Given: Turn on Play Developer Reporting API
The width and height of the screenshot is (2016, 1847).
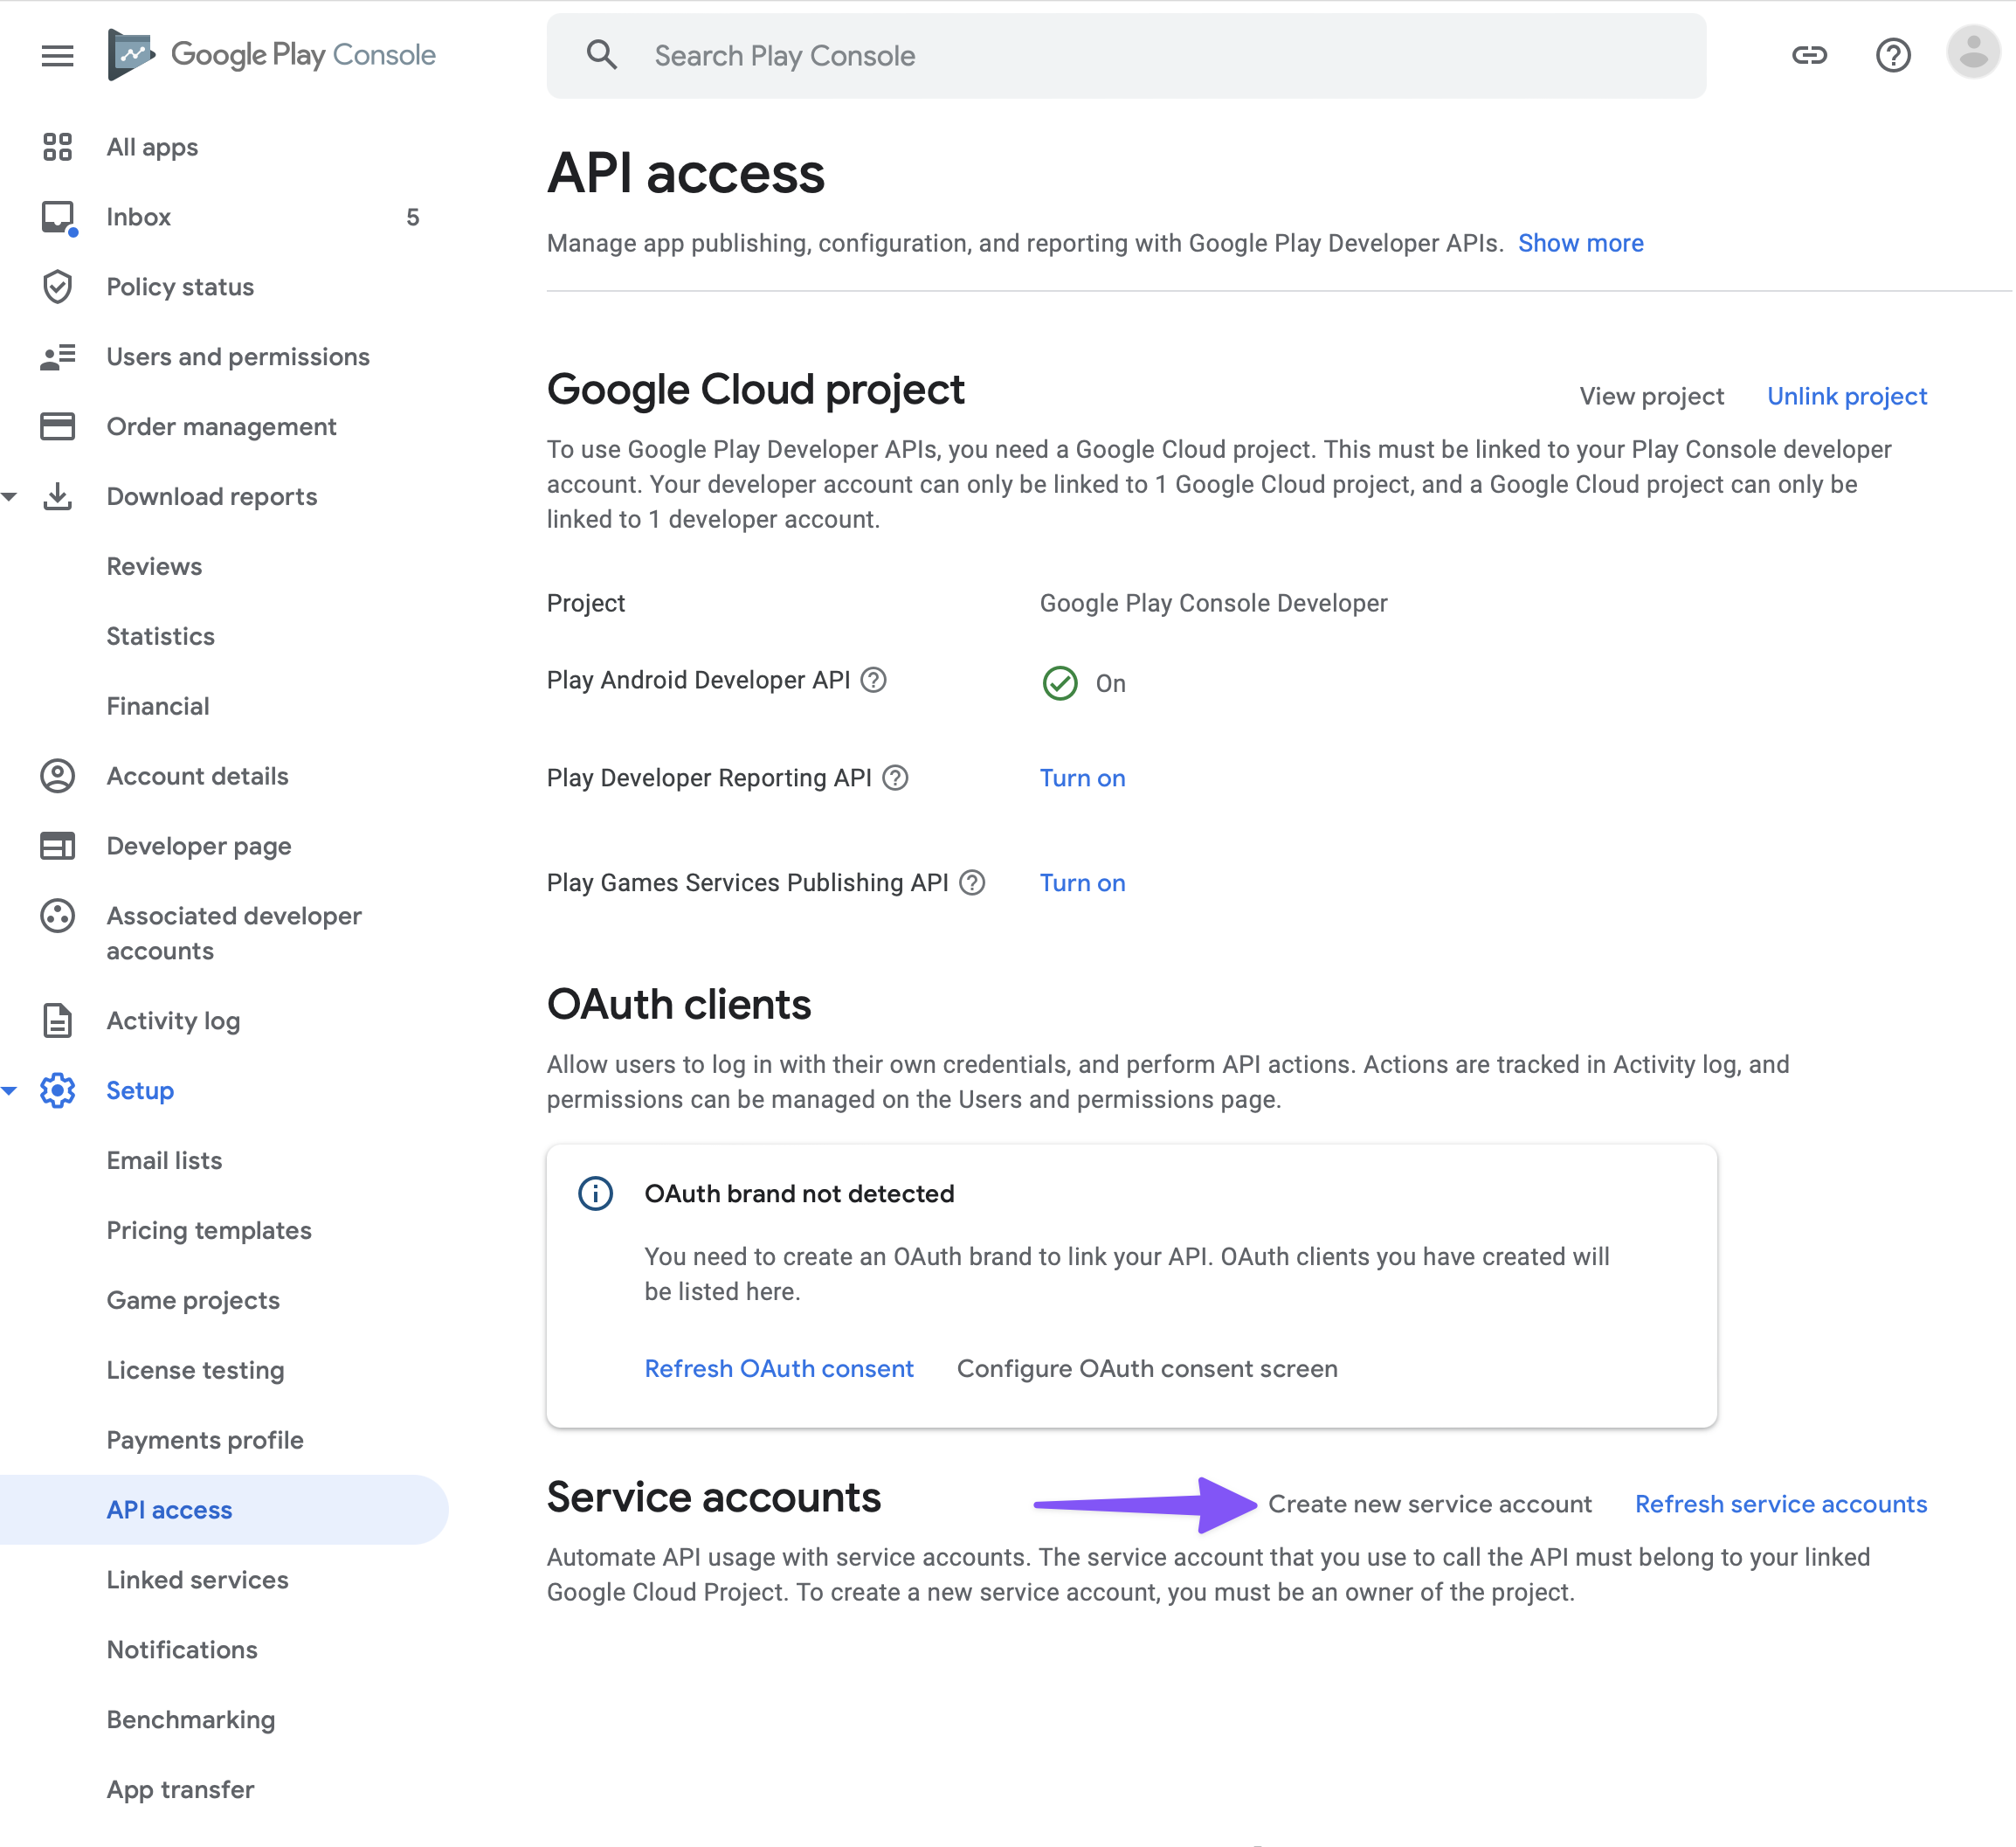Looking at the screenshot, I should point(1082,778).
